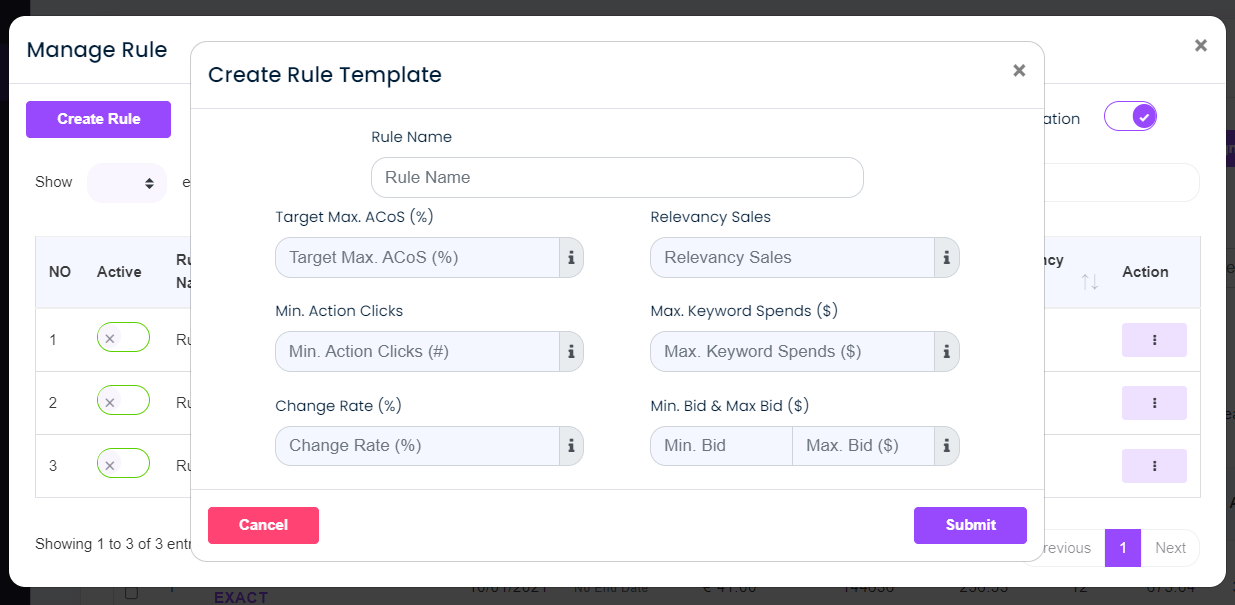1235x605 pixels.
Task: Click info icon beside Max. Keyword Spends field
Action: [946, 351]
